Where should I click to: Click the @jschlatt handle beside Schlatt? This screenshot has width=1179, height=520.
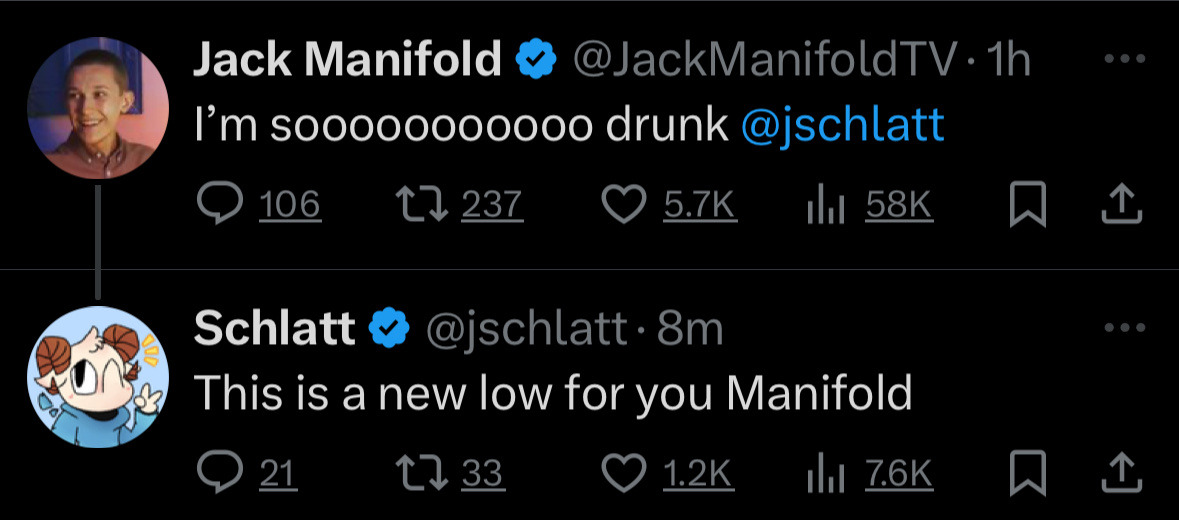tap(528, 329)
